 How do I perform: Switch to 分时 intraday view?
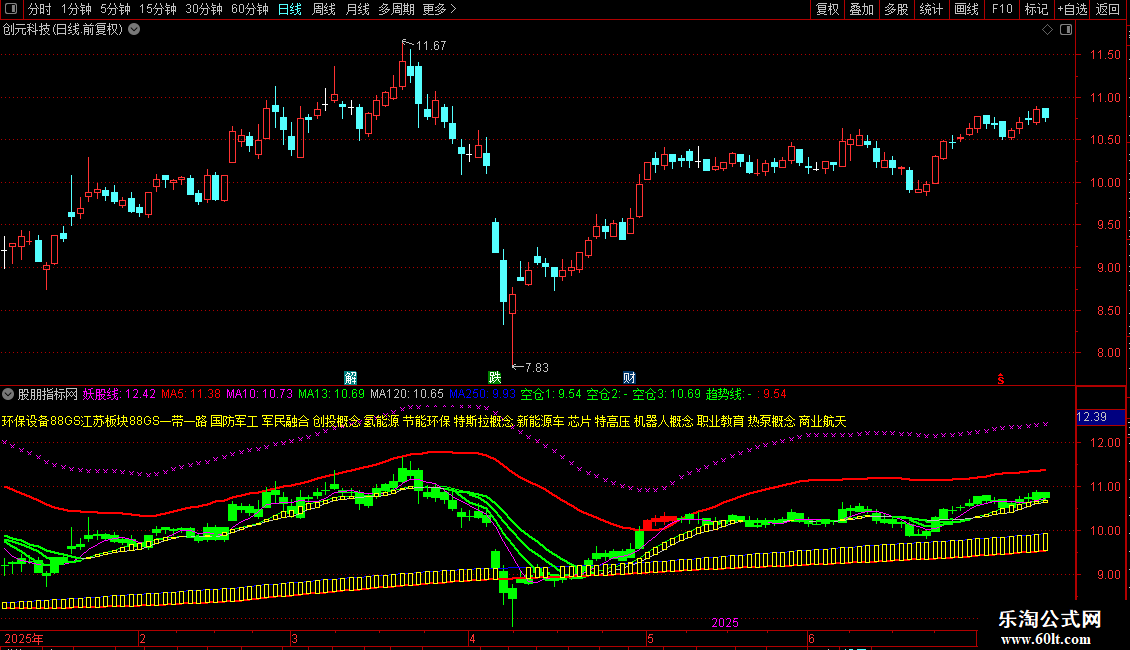[x=40, y=9]
